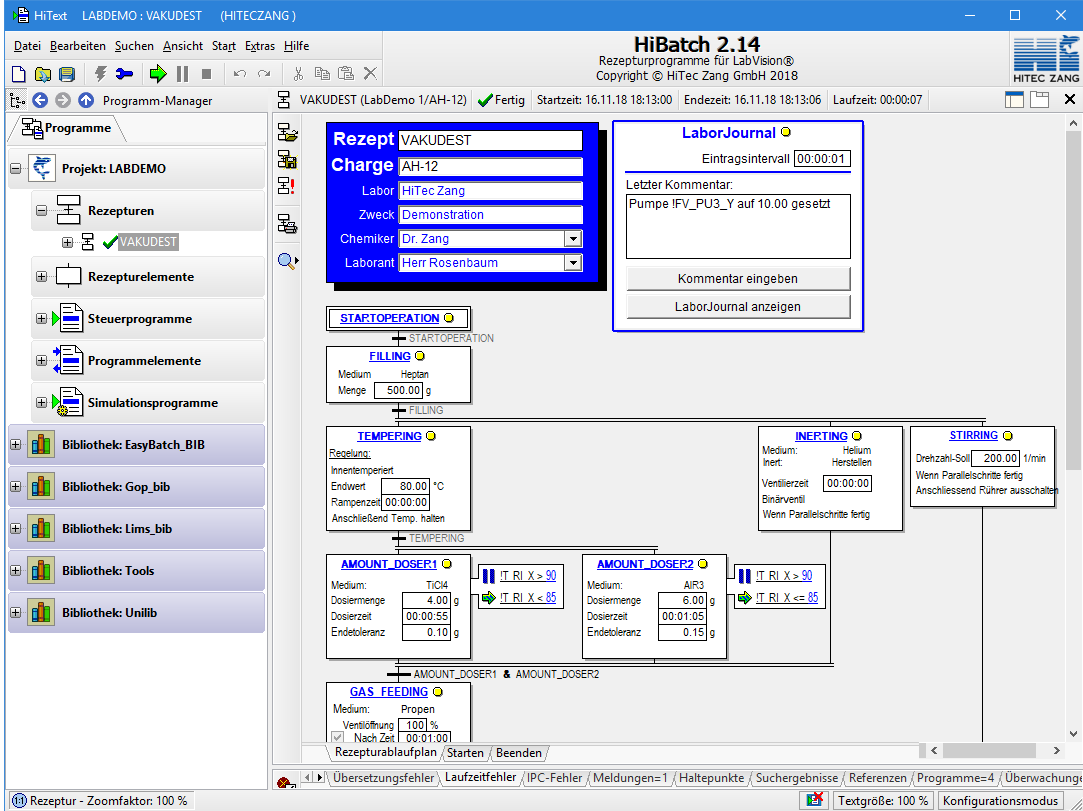
Task: Collapse the Rezepturen node
Action: [41, 211]
